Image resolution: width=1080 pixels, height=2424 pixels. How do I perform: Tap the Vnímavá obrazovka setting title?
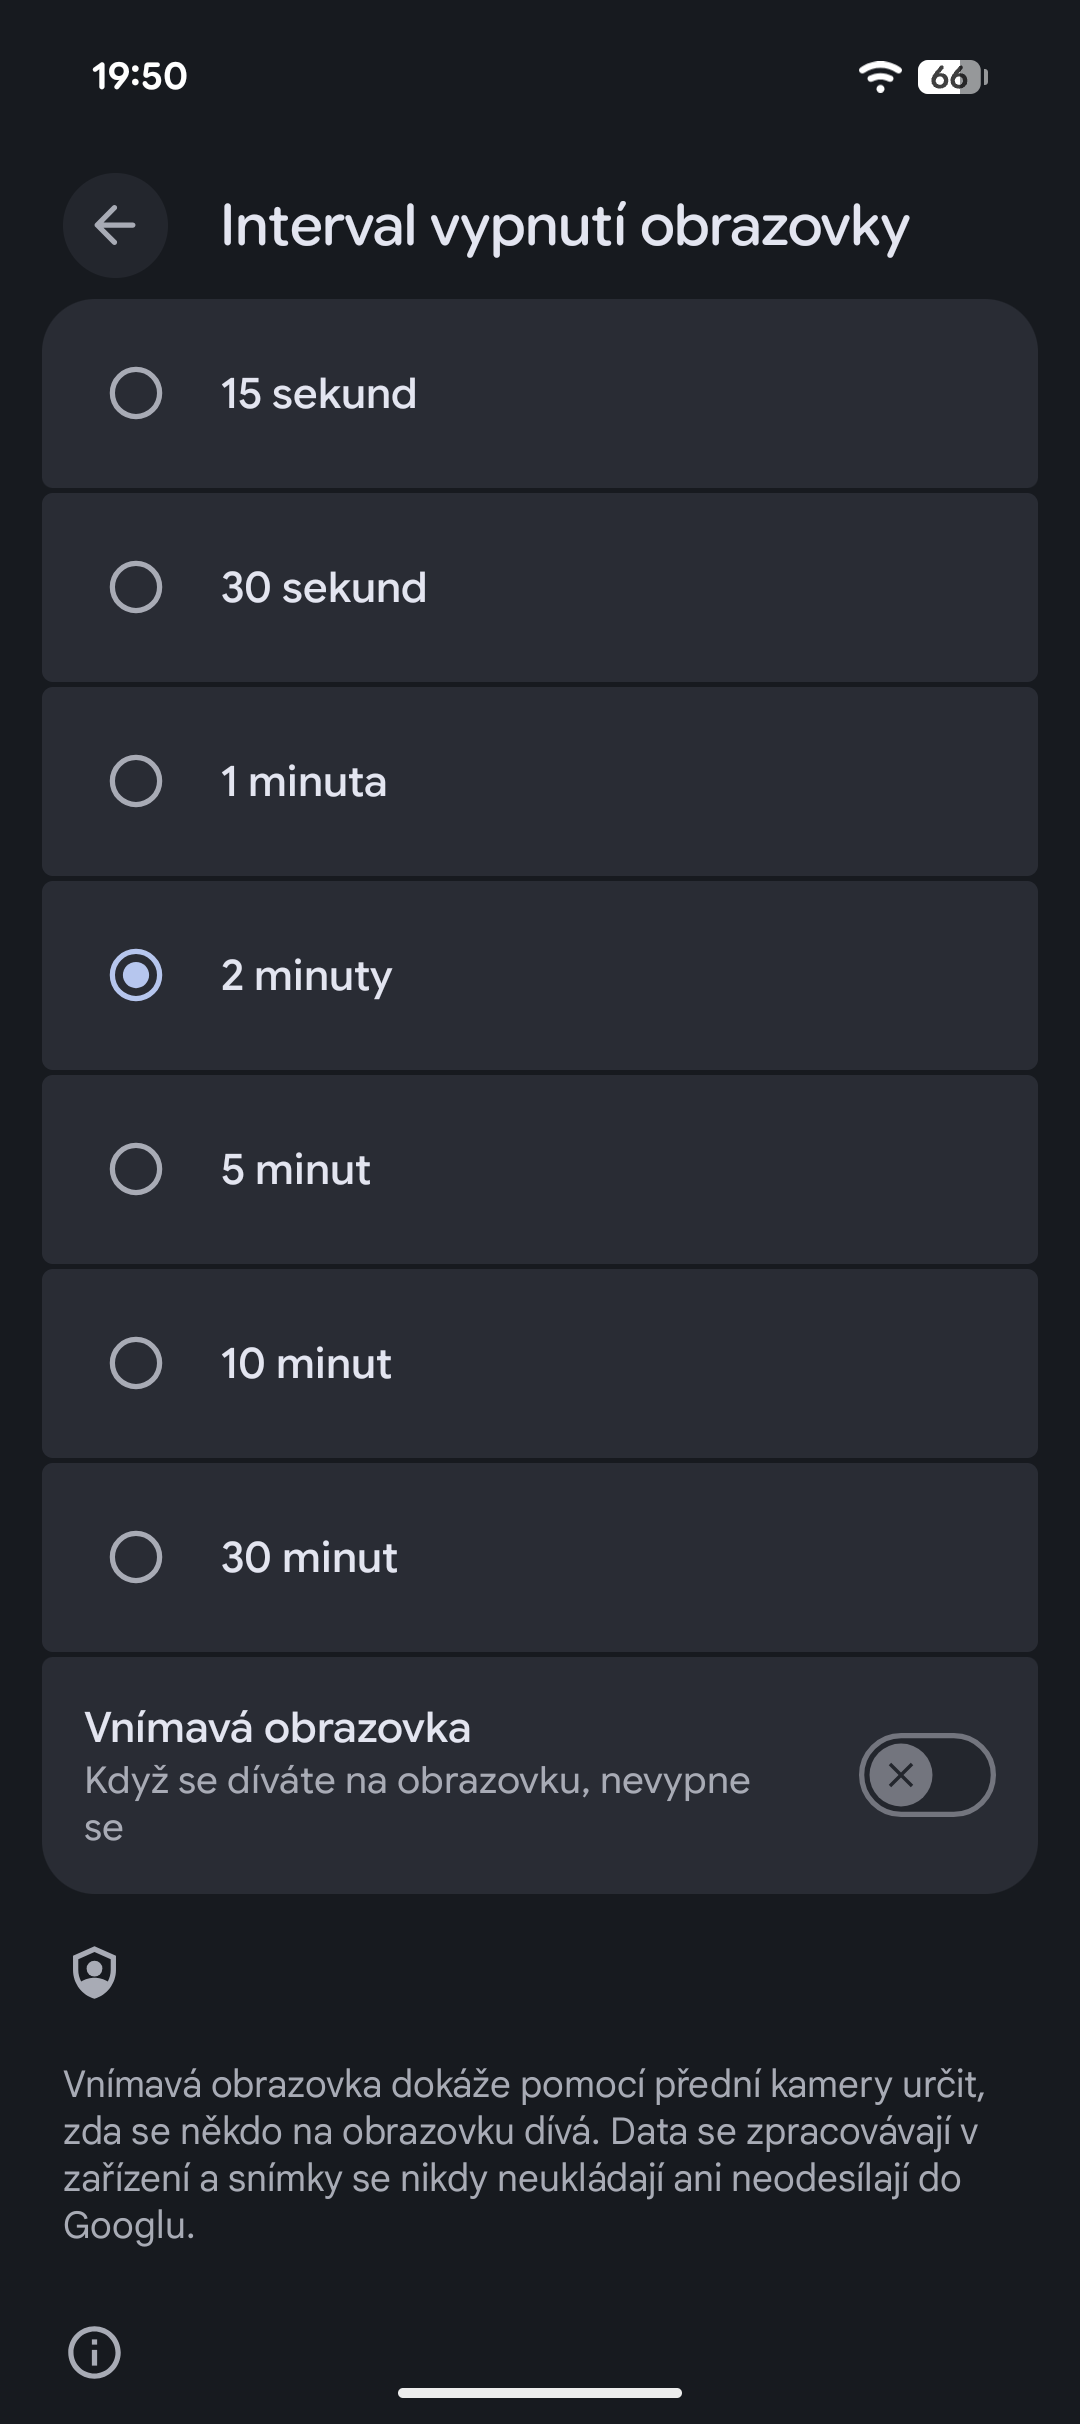[x=278, y=1728]
